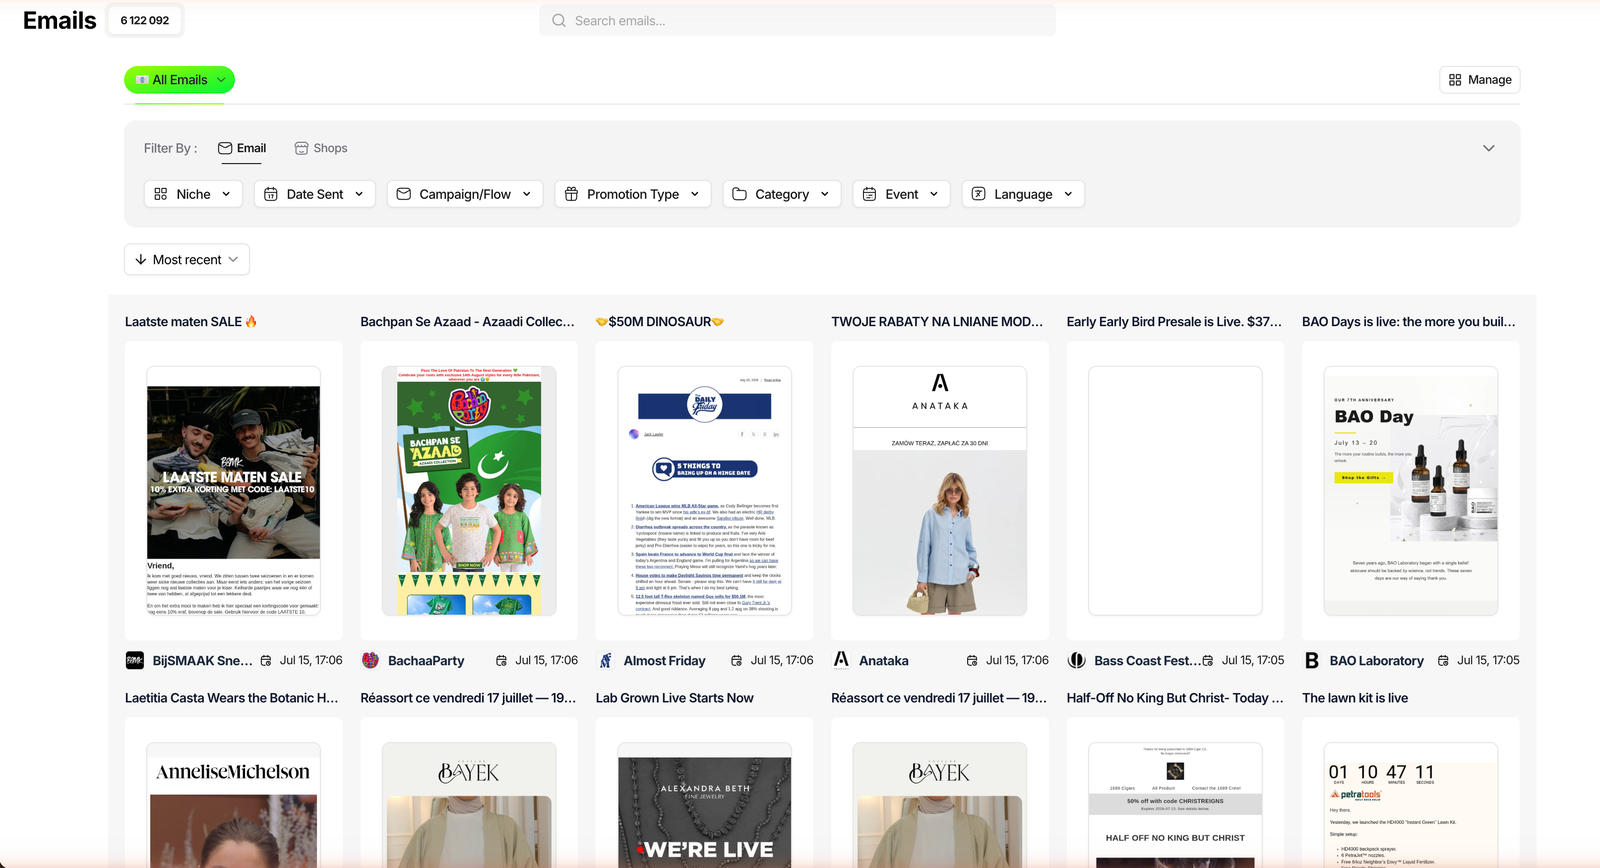The image size is (1600, 868).
Task: Click calendar icon beside Almost Friday date
Action: pos(737,661)
